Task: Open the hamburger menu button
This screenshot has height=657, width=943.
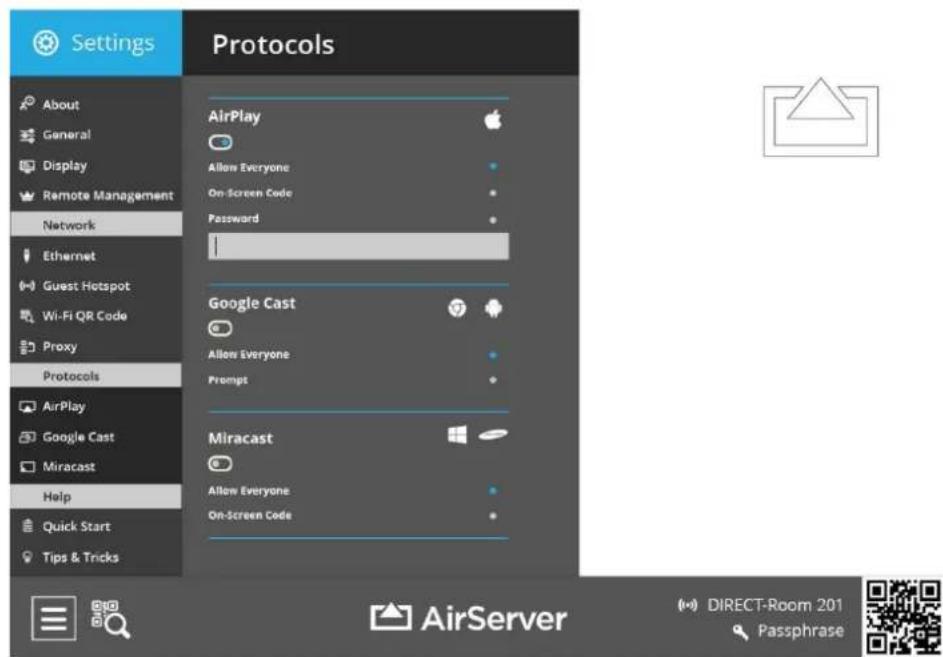Action: (x=54, y=618)
